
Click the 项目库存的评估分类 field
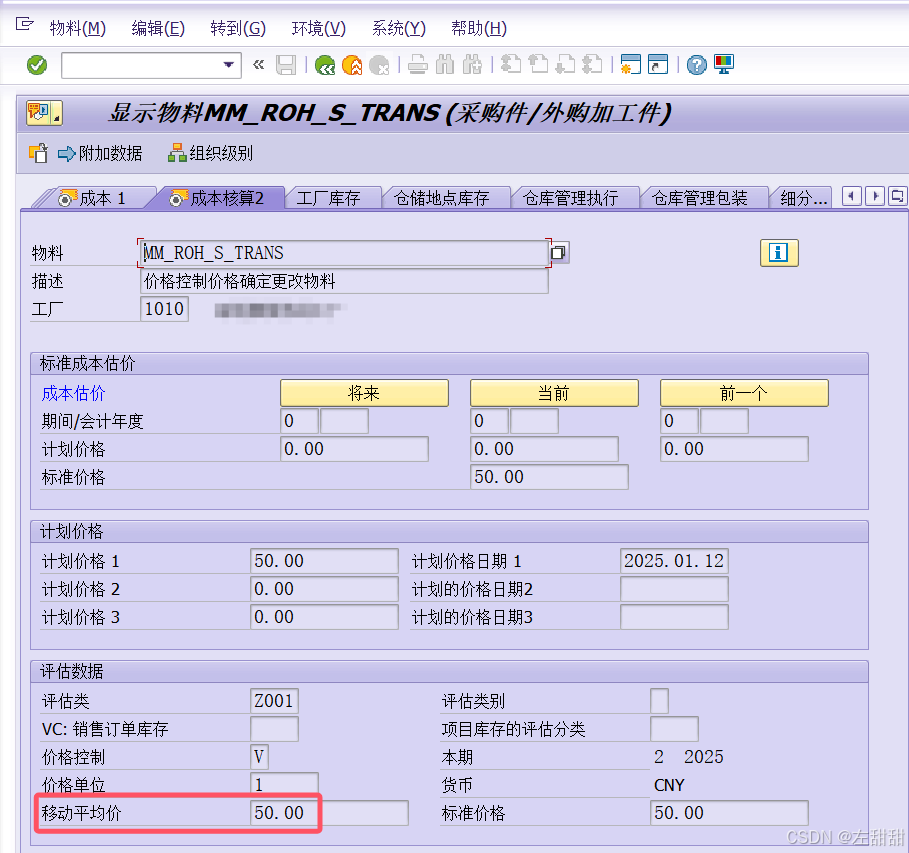[674, 728]
